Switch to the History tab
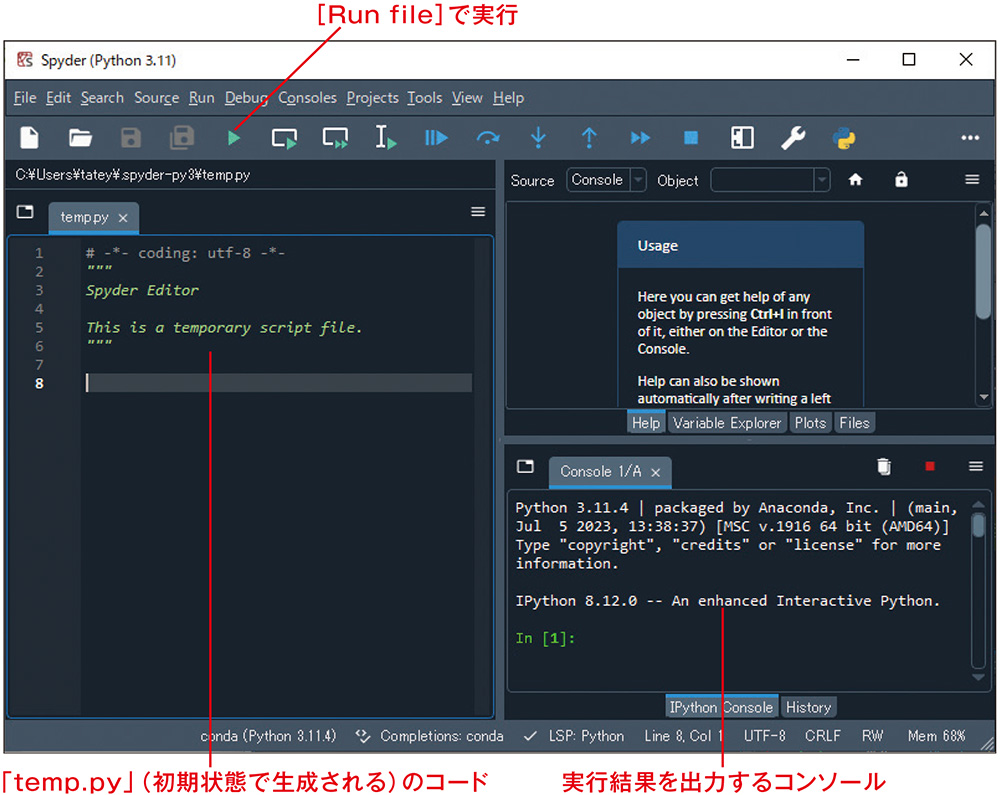This screenshot has height=795, width=1000. pos(808,707)
